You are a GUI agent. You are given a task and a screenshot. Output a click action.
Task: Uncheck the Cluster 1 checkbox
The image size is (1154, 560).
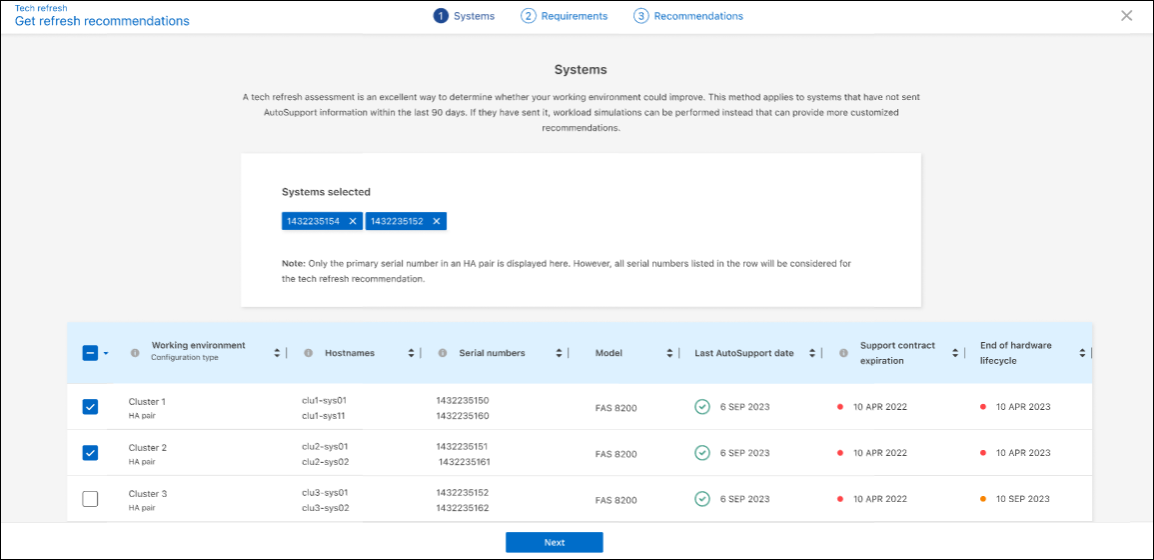(x=90, y=407)
